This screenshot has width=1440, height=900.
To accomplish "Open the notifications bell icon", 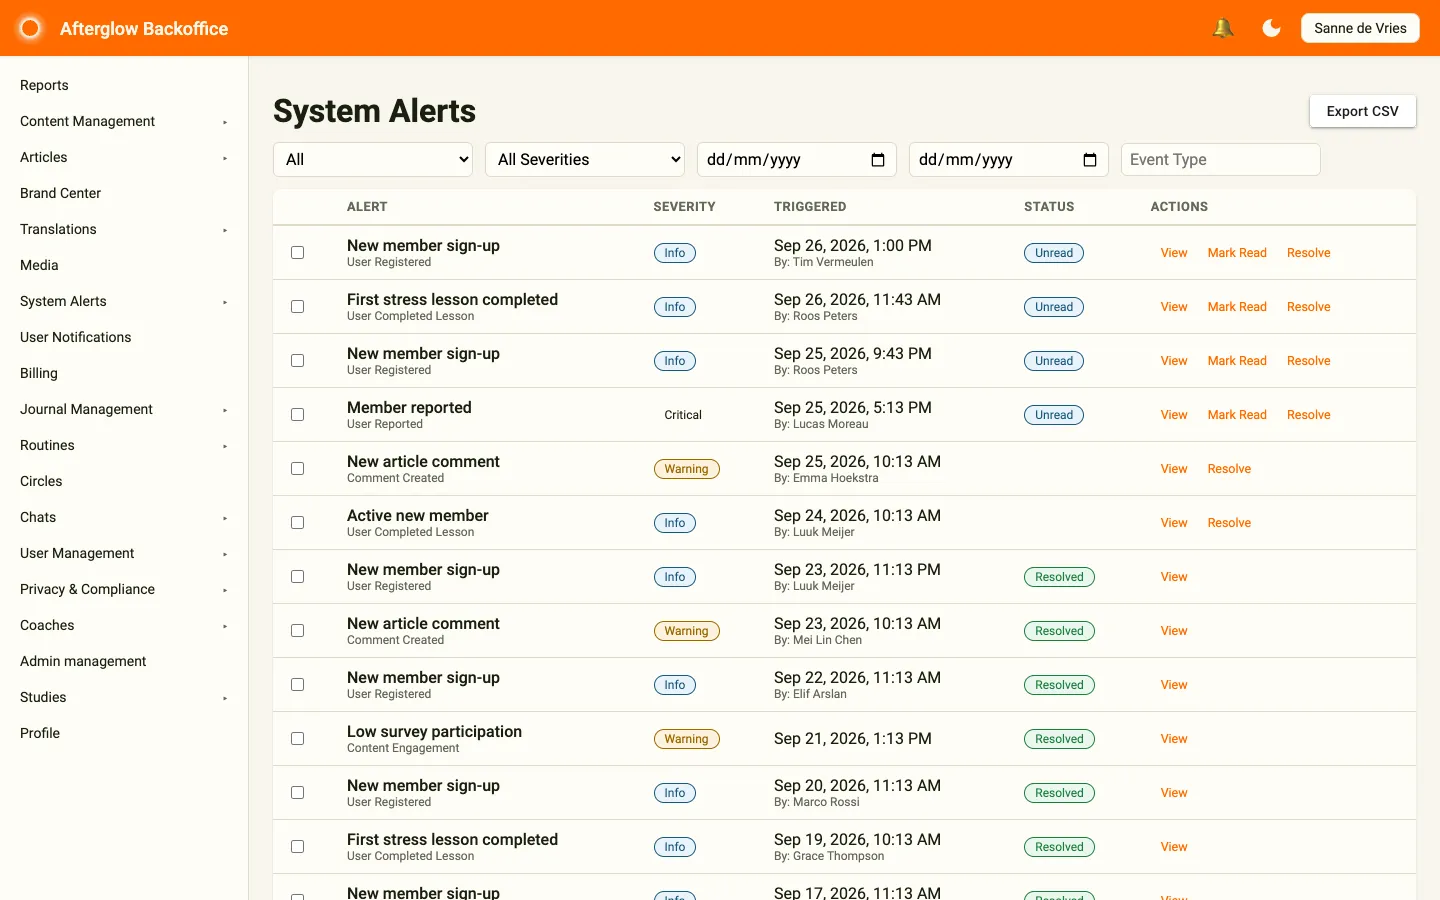I will (1222, 28).
